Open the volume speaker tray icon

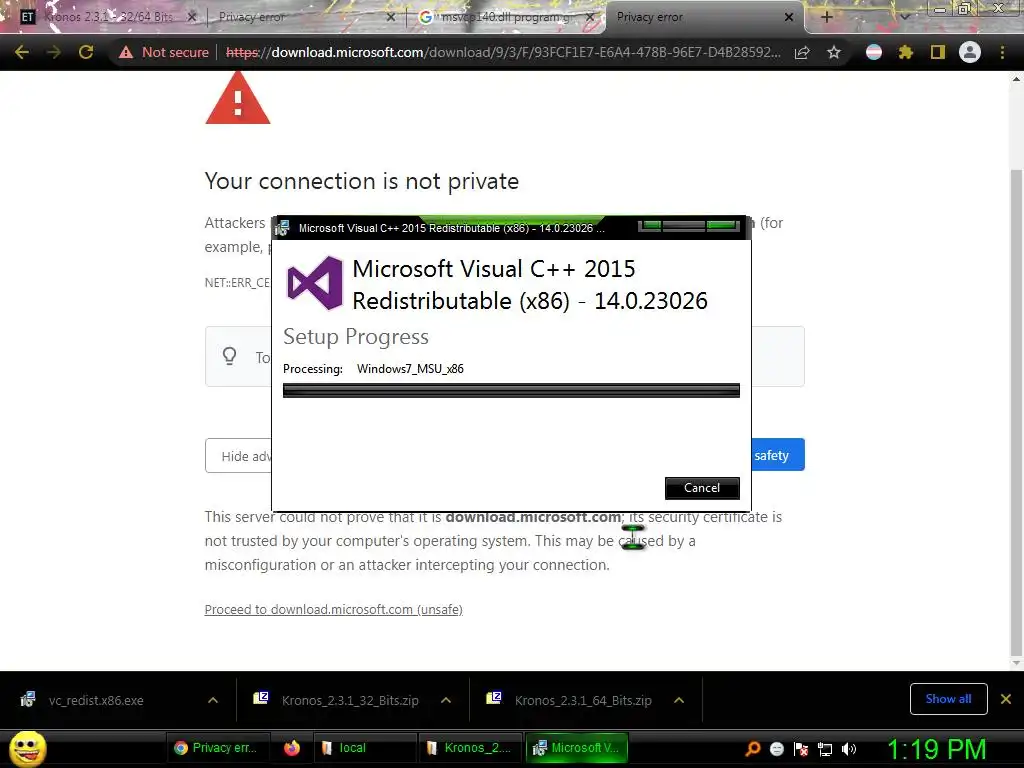(x=849, y=749)
